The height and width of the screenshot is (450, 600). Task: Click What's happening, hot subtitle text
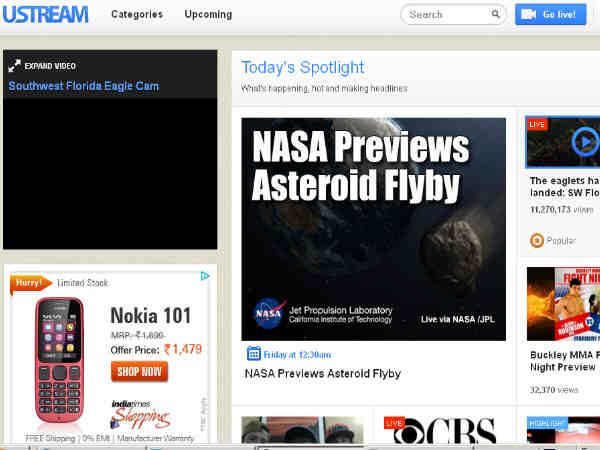pyautogui.click(x=324, y=88)
